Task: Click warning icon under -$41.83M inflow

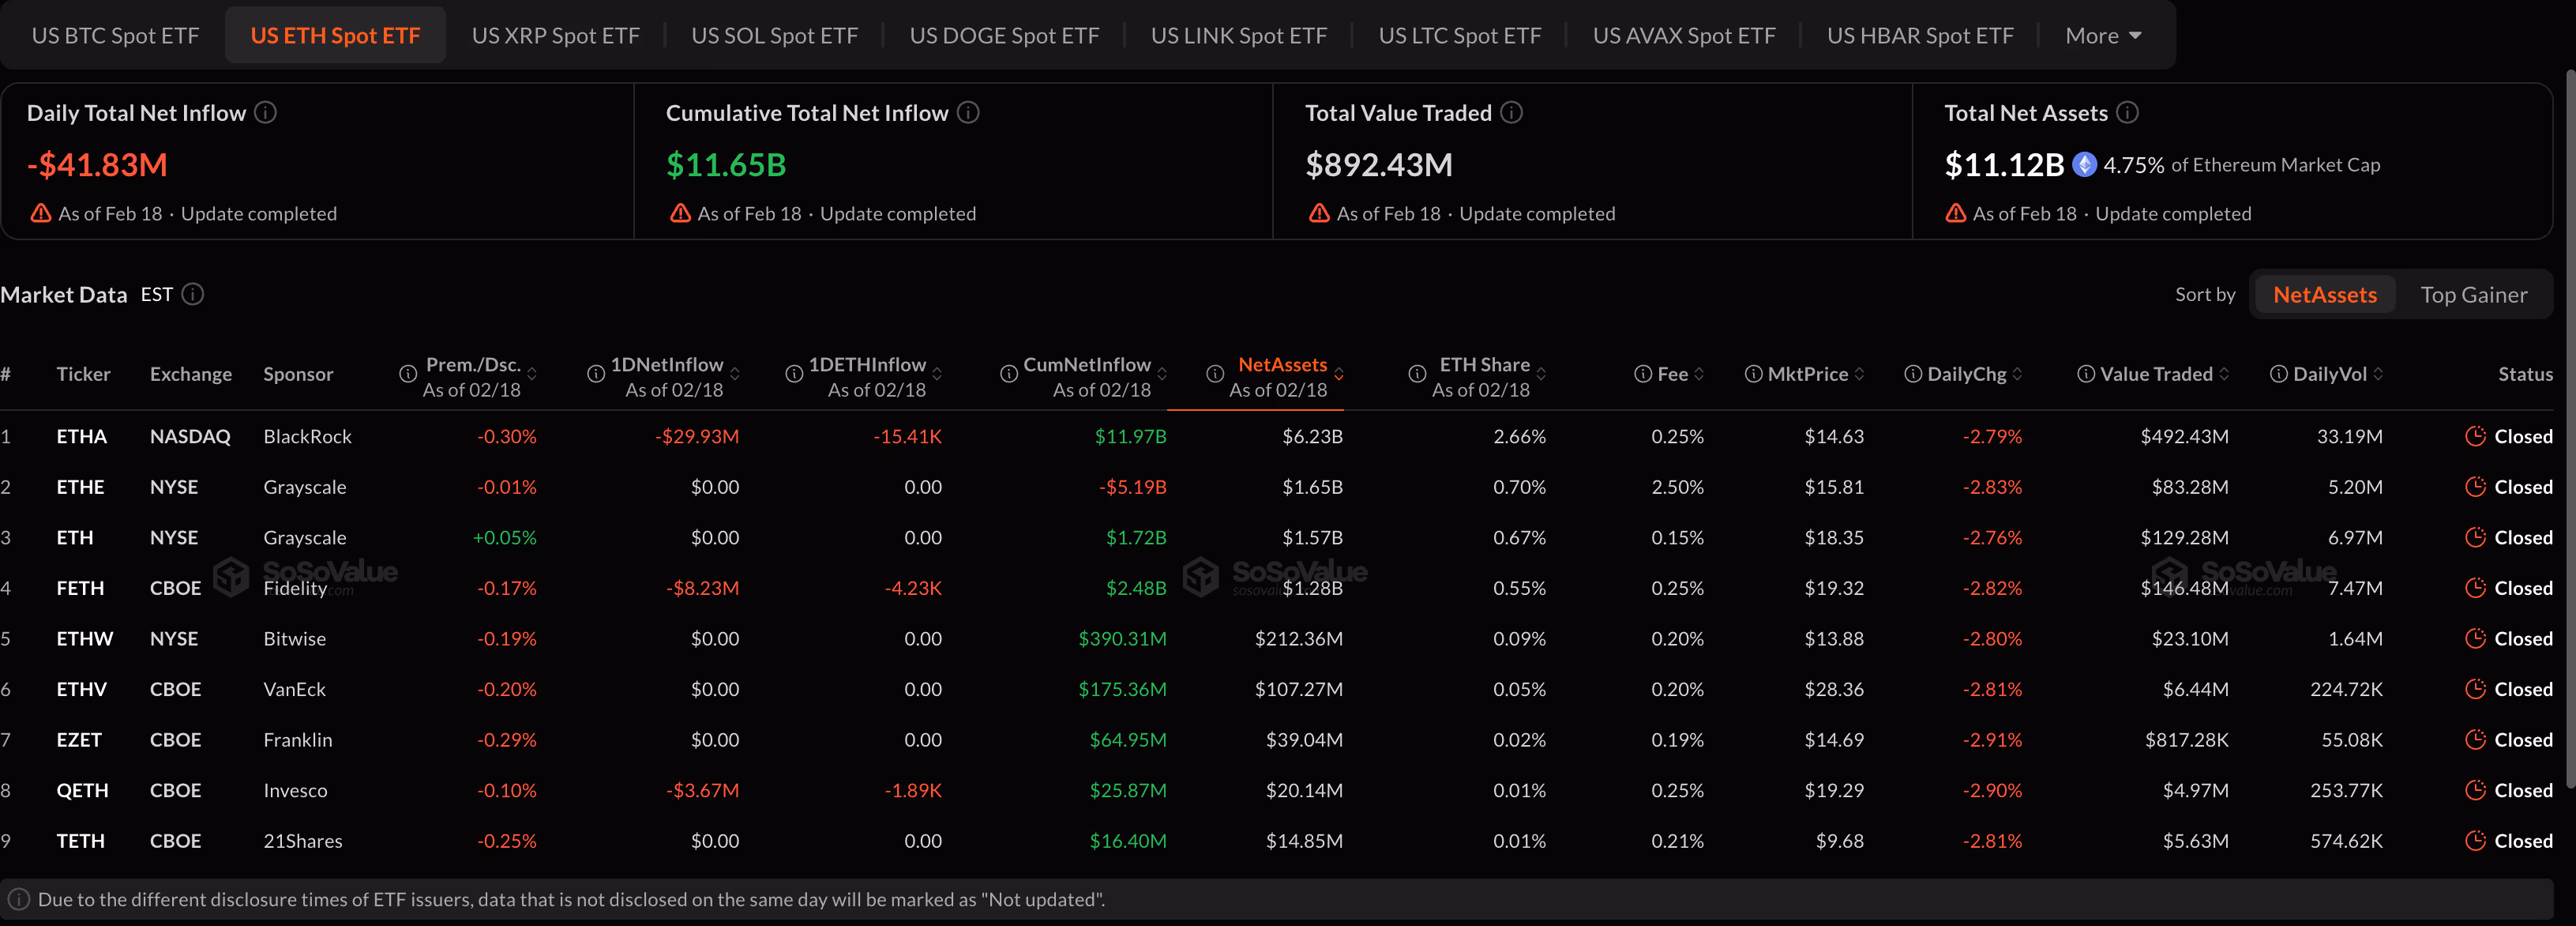Action: 41,214
